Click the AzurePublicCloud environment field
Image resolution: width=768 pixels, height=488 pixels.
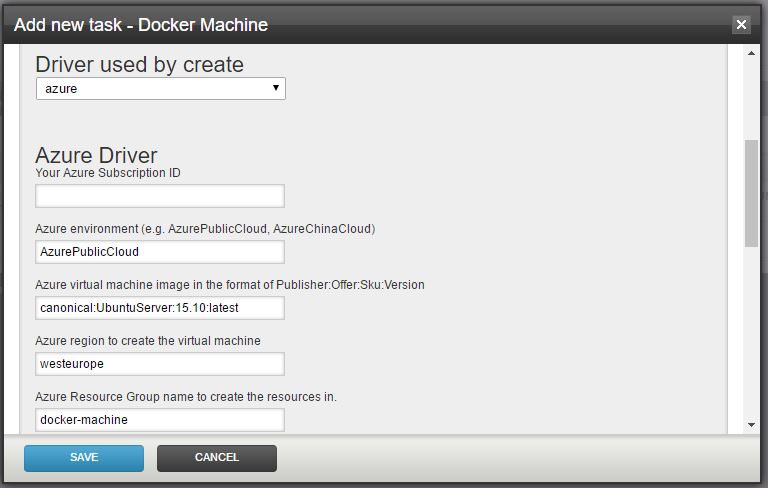tap(160, 252)
